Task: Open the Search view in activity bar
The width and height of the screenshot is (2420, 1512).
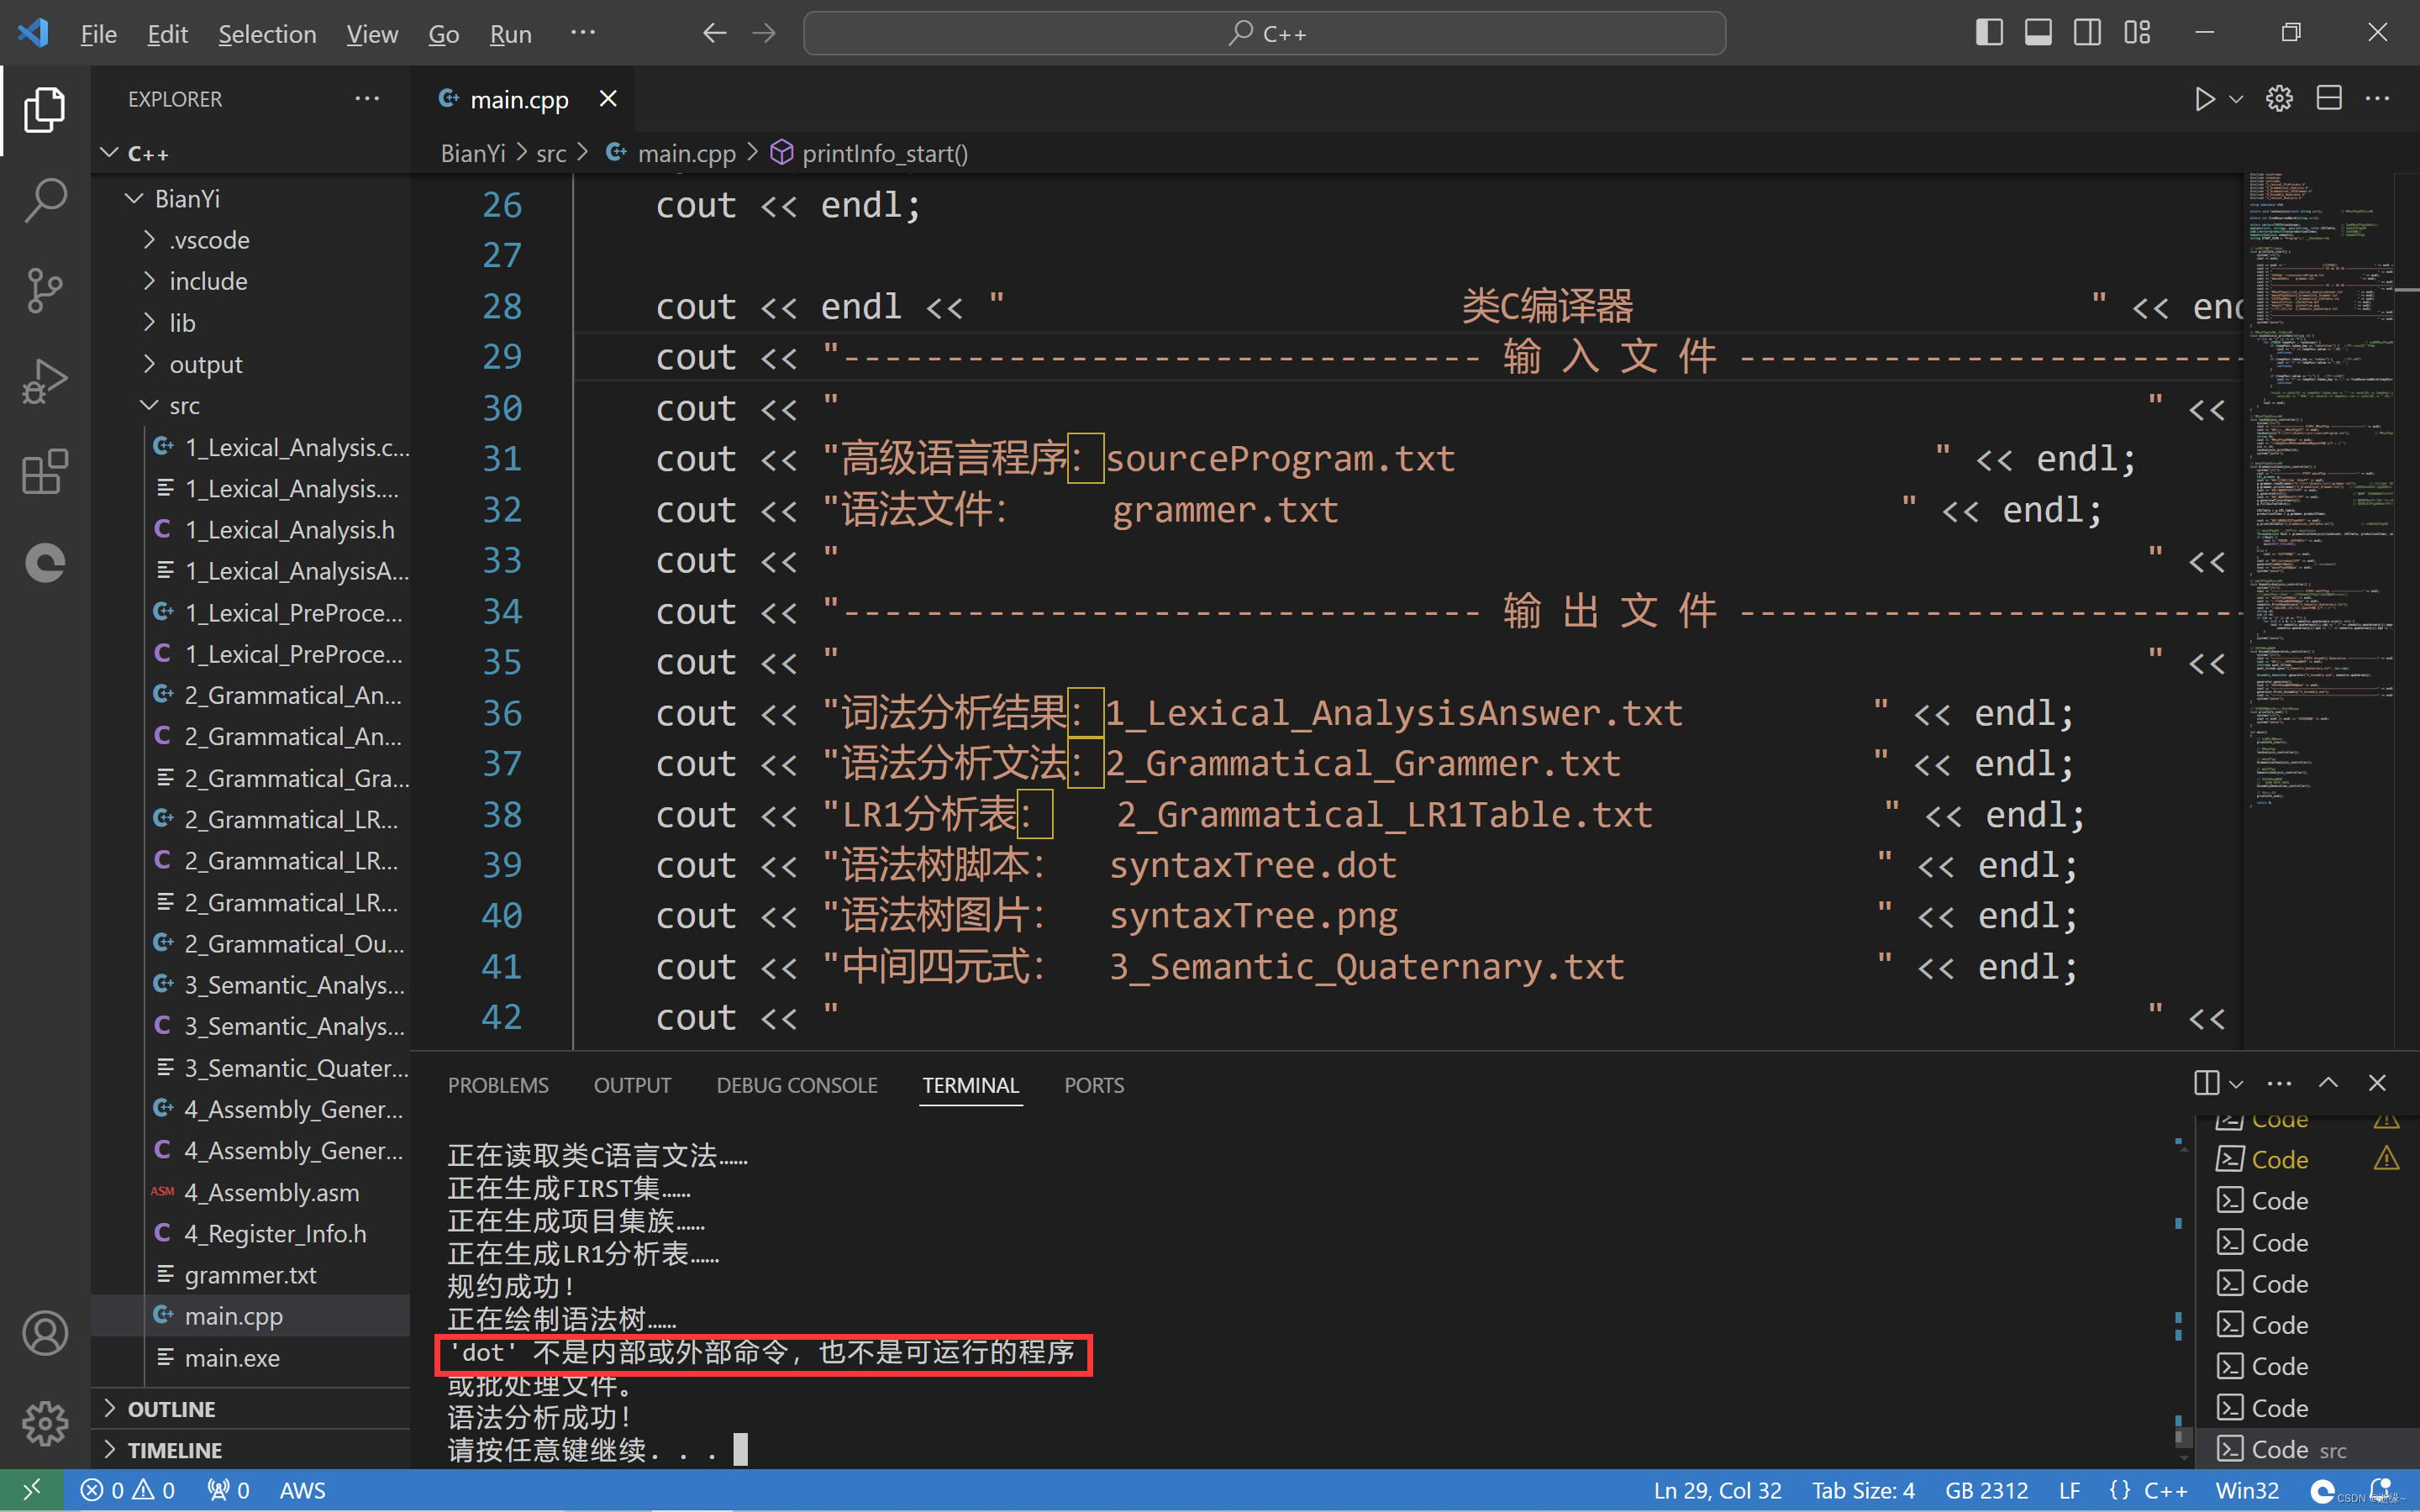Action: 45,199
